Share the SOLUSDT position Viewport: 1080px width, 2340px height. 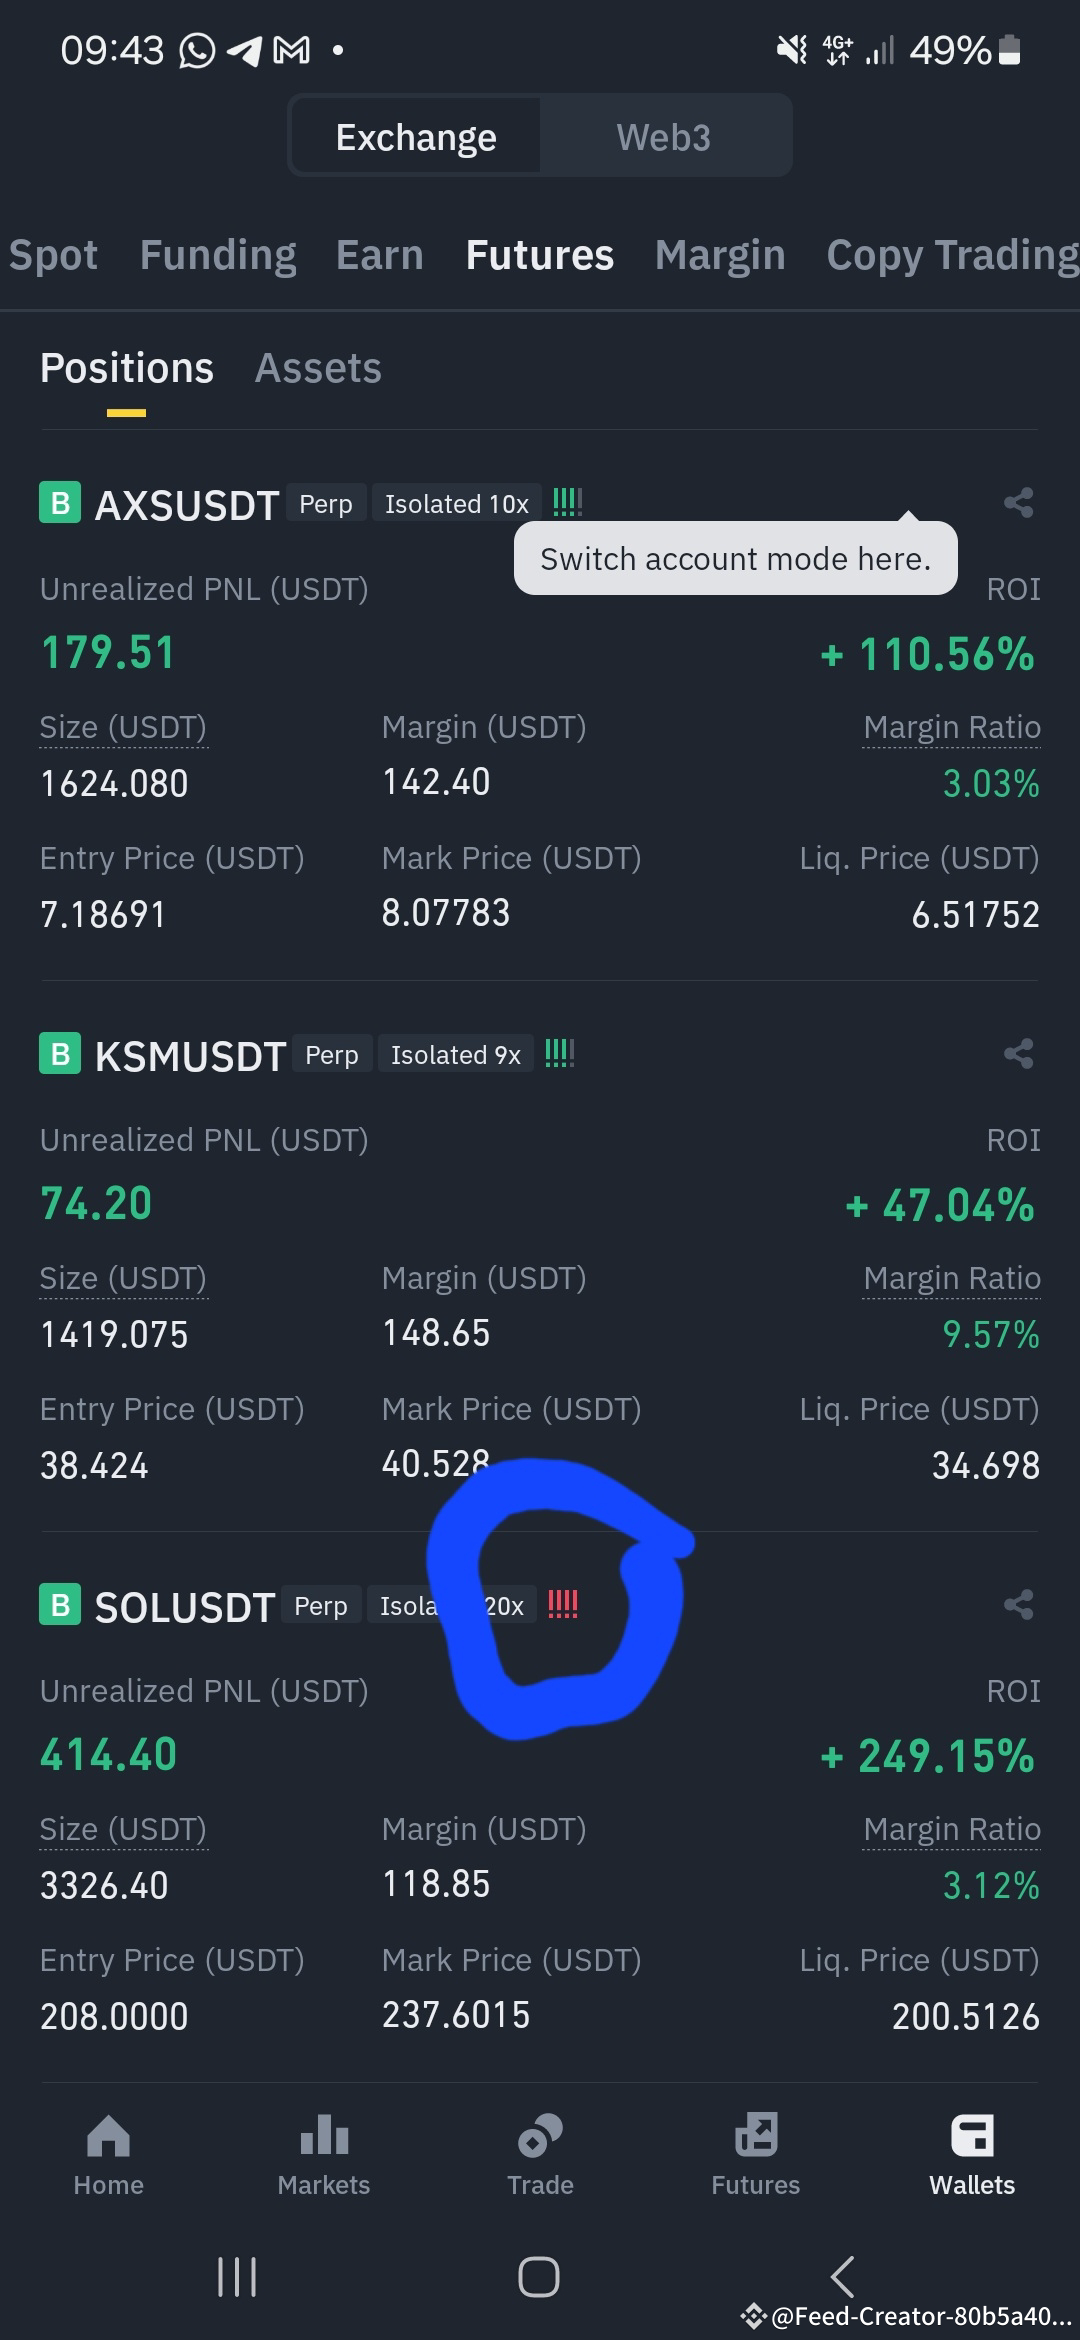[1018, 1604]
